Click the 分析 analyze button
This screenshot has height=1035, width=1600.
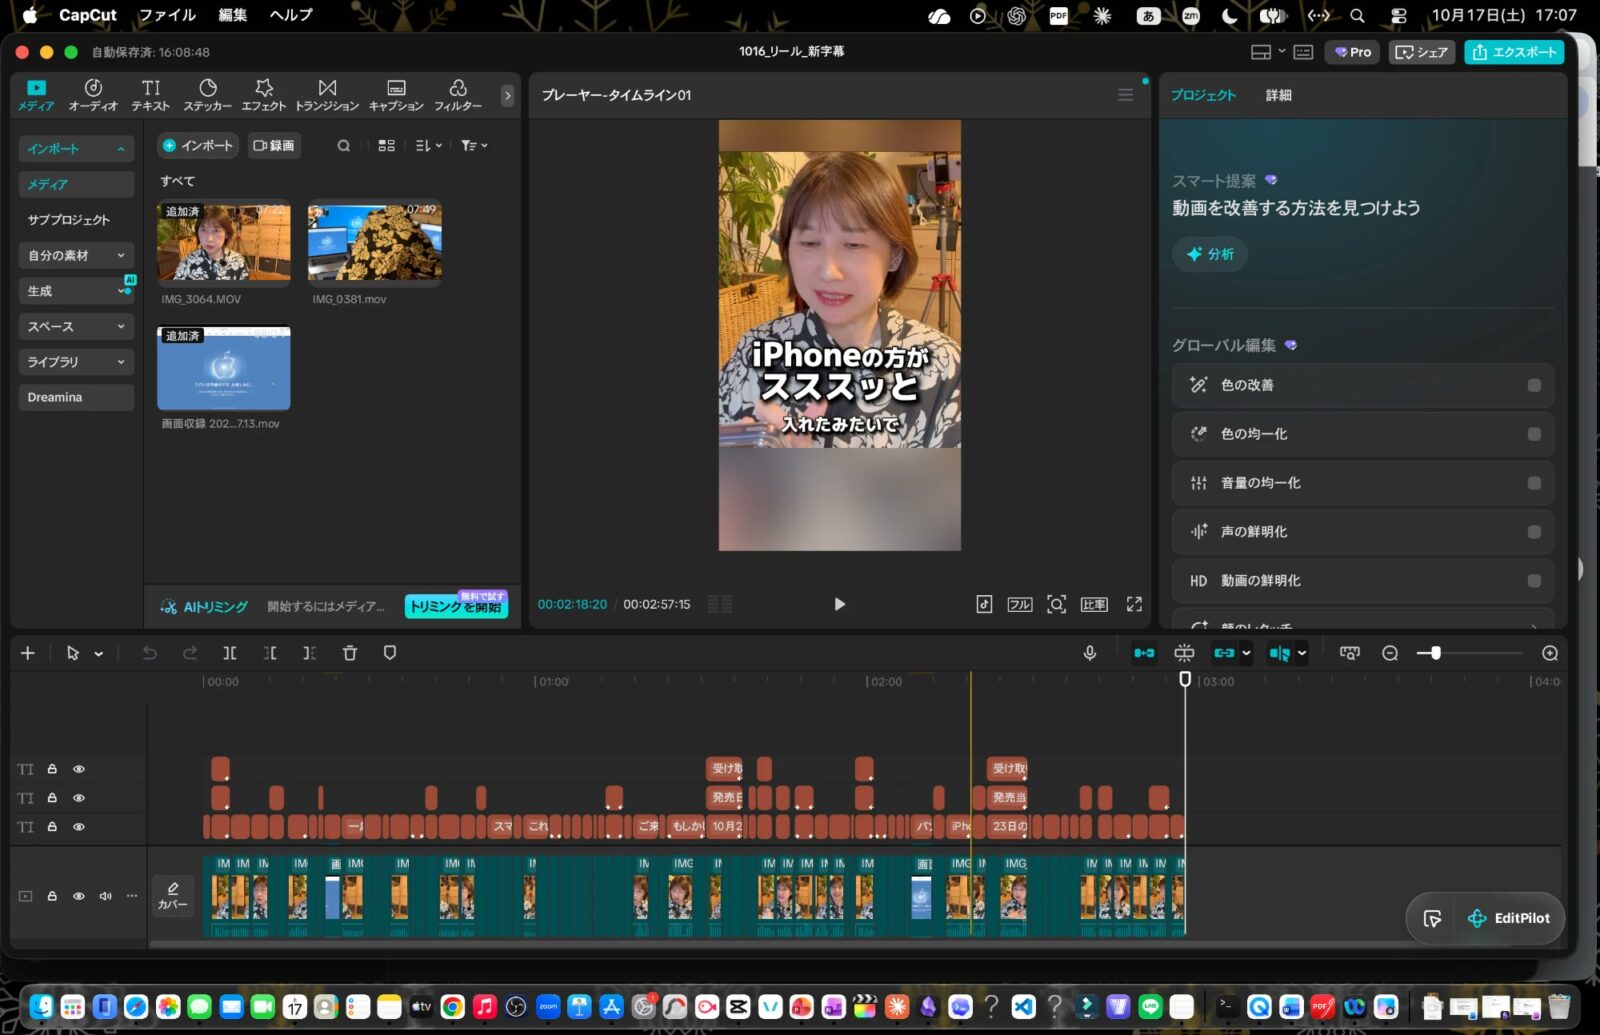click(1210, 254)
